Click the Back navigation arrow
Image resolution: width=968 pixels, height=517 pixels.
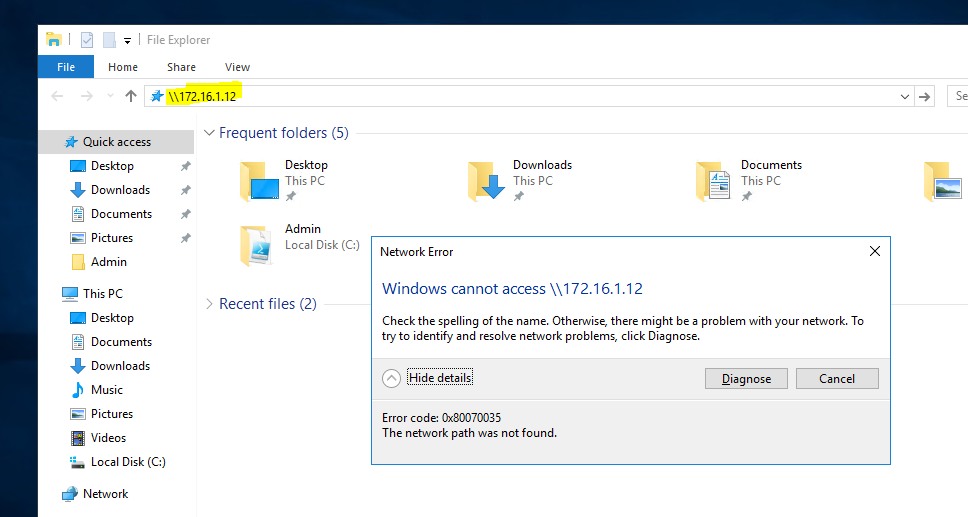(57, 96)
